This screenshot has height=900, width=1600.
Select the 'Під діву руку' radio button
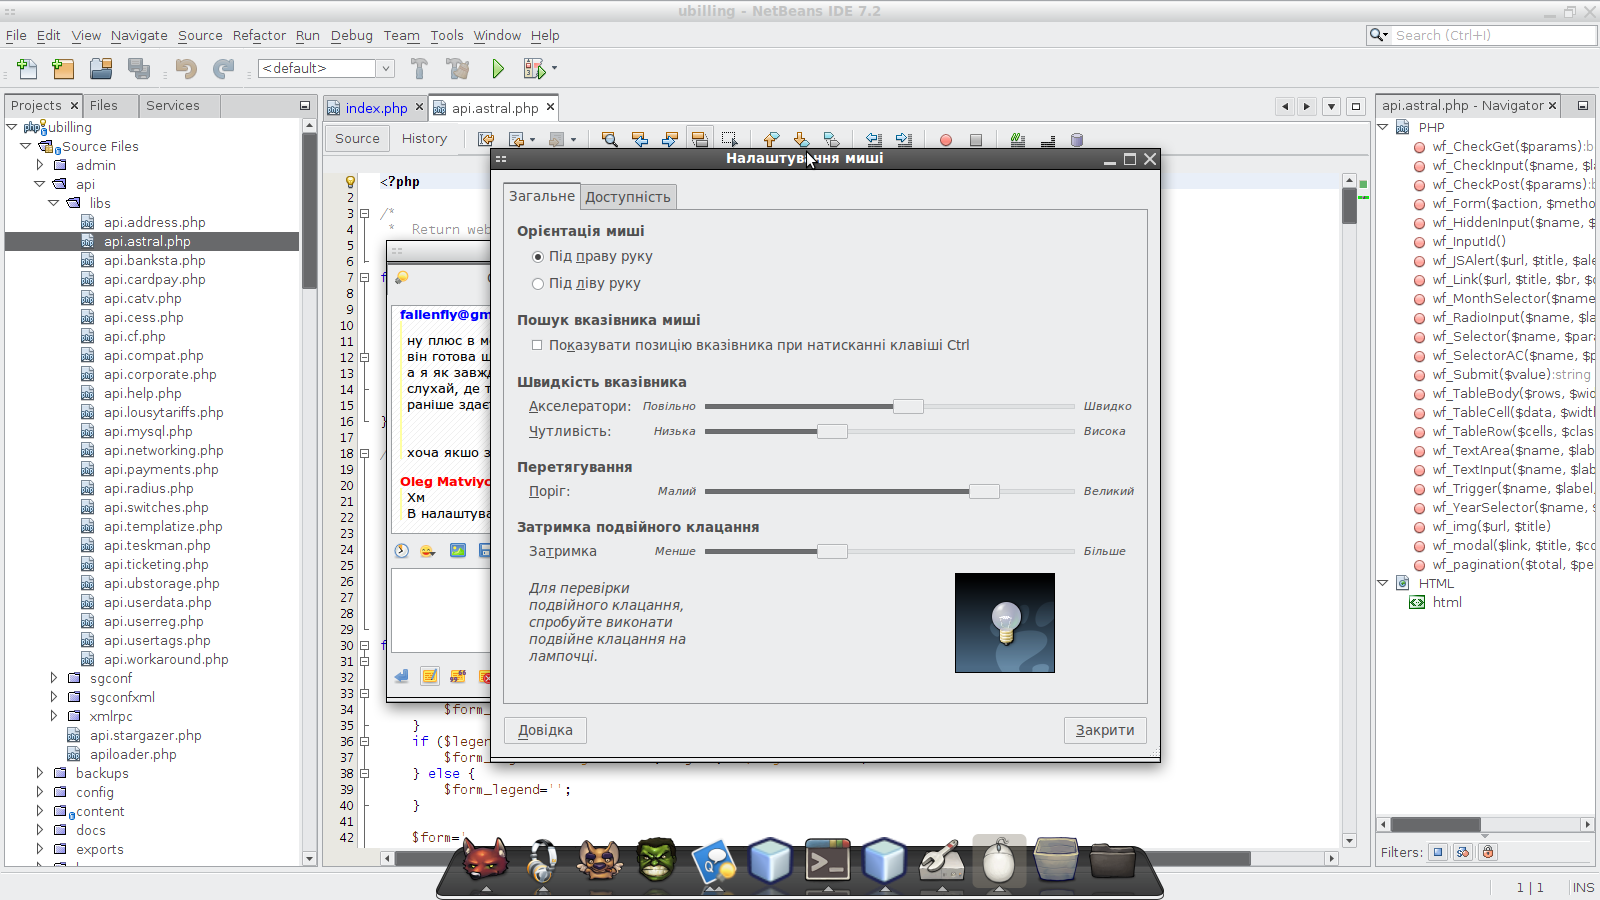[x=538, y=284]
